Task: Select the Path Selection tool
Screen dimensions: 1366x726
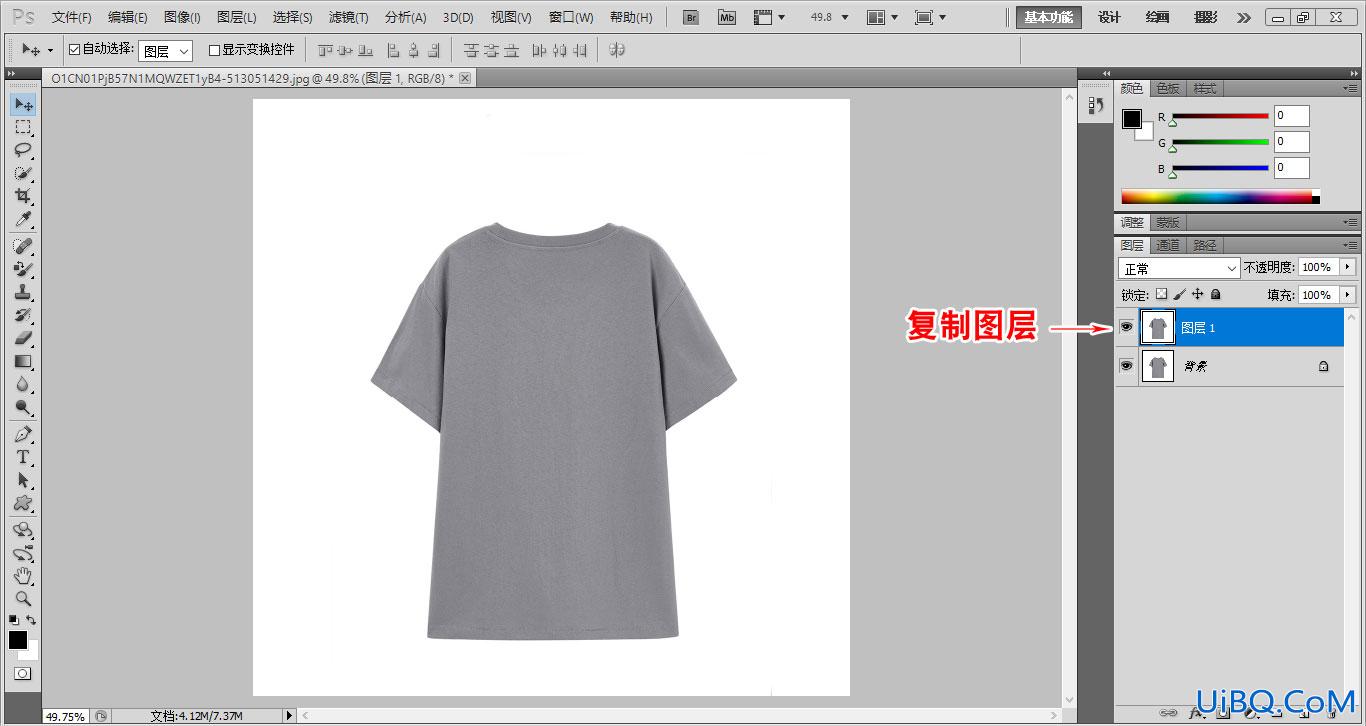Action: point(23,480)
